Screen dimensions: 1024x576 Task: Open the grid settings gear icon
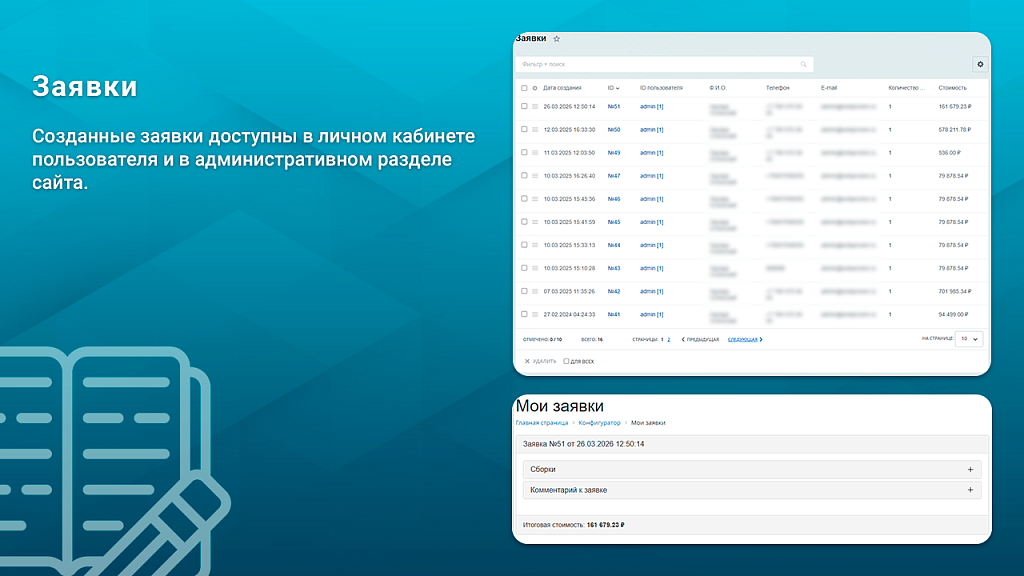coord(980,64)
